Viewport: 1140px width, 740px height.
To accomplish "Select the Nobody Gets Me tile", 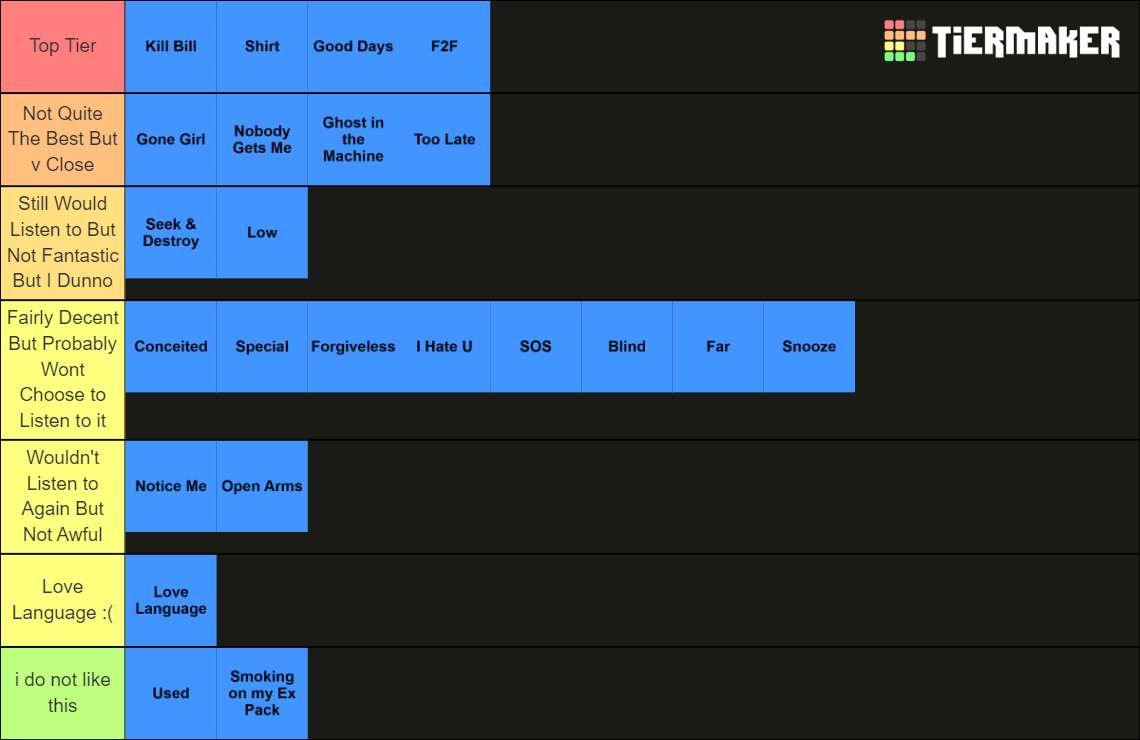I will pyautogui.click(x=262, y=140).
